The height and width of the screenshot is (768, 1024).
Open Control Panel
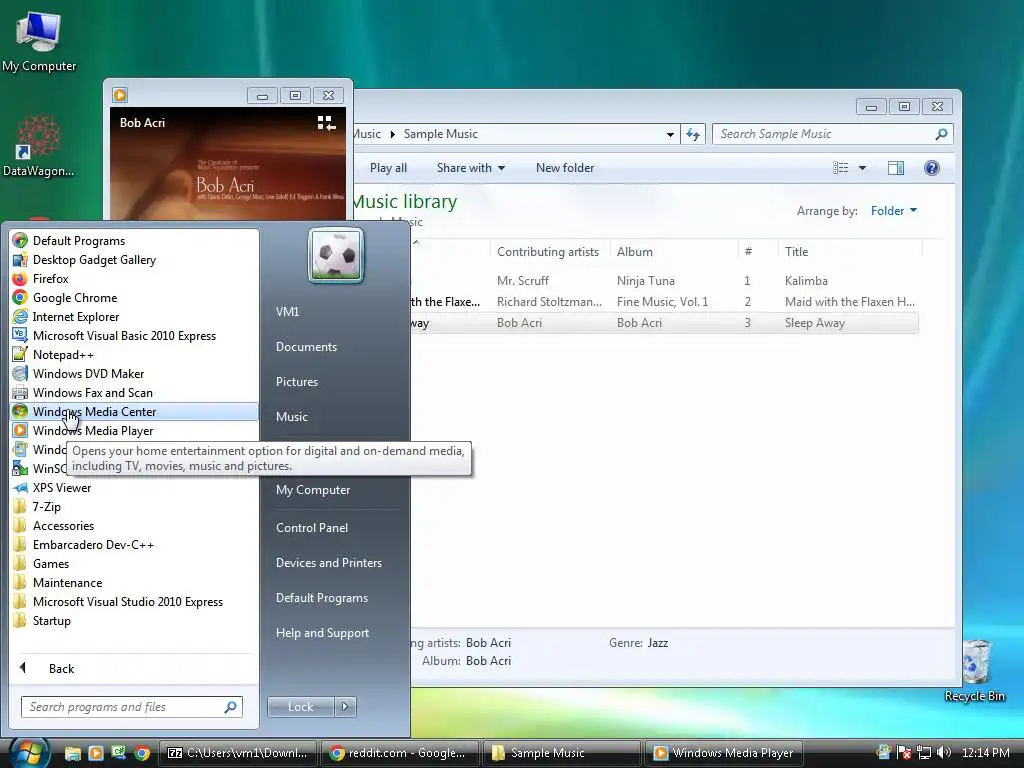pyautogui.click(x=312, y=528)
